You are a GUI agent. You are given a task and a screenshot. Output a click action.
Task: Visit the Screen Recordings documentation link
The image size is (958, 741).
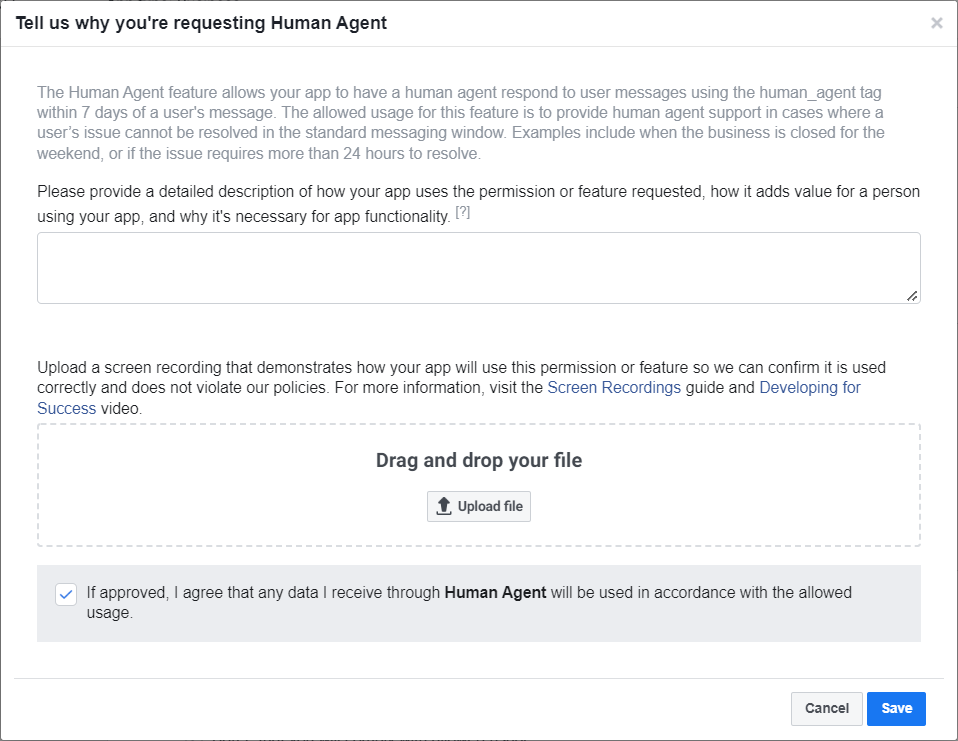click(x=614, y=387)
